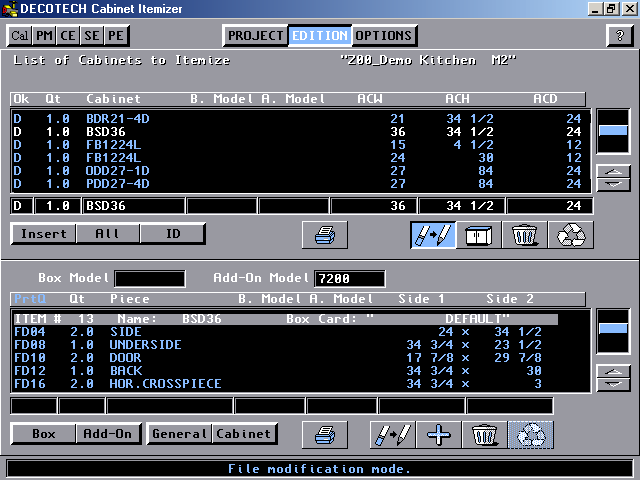Screen dimensions: 640x480
Task: Select the BDR21-4D cabinet row
Action: [x=301, y=119]
